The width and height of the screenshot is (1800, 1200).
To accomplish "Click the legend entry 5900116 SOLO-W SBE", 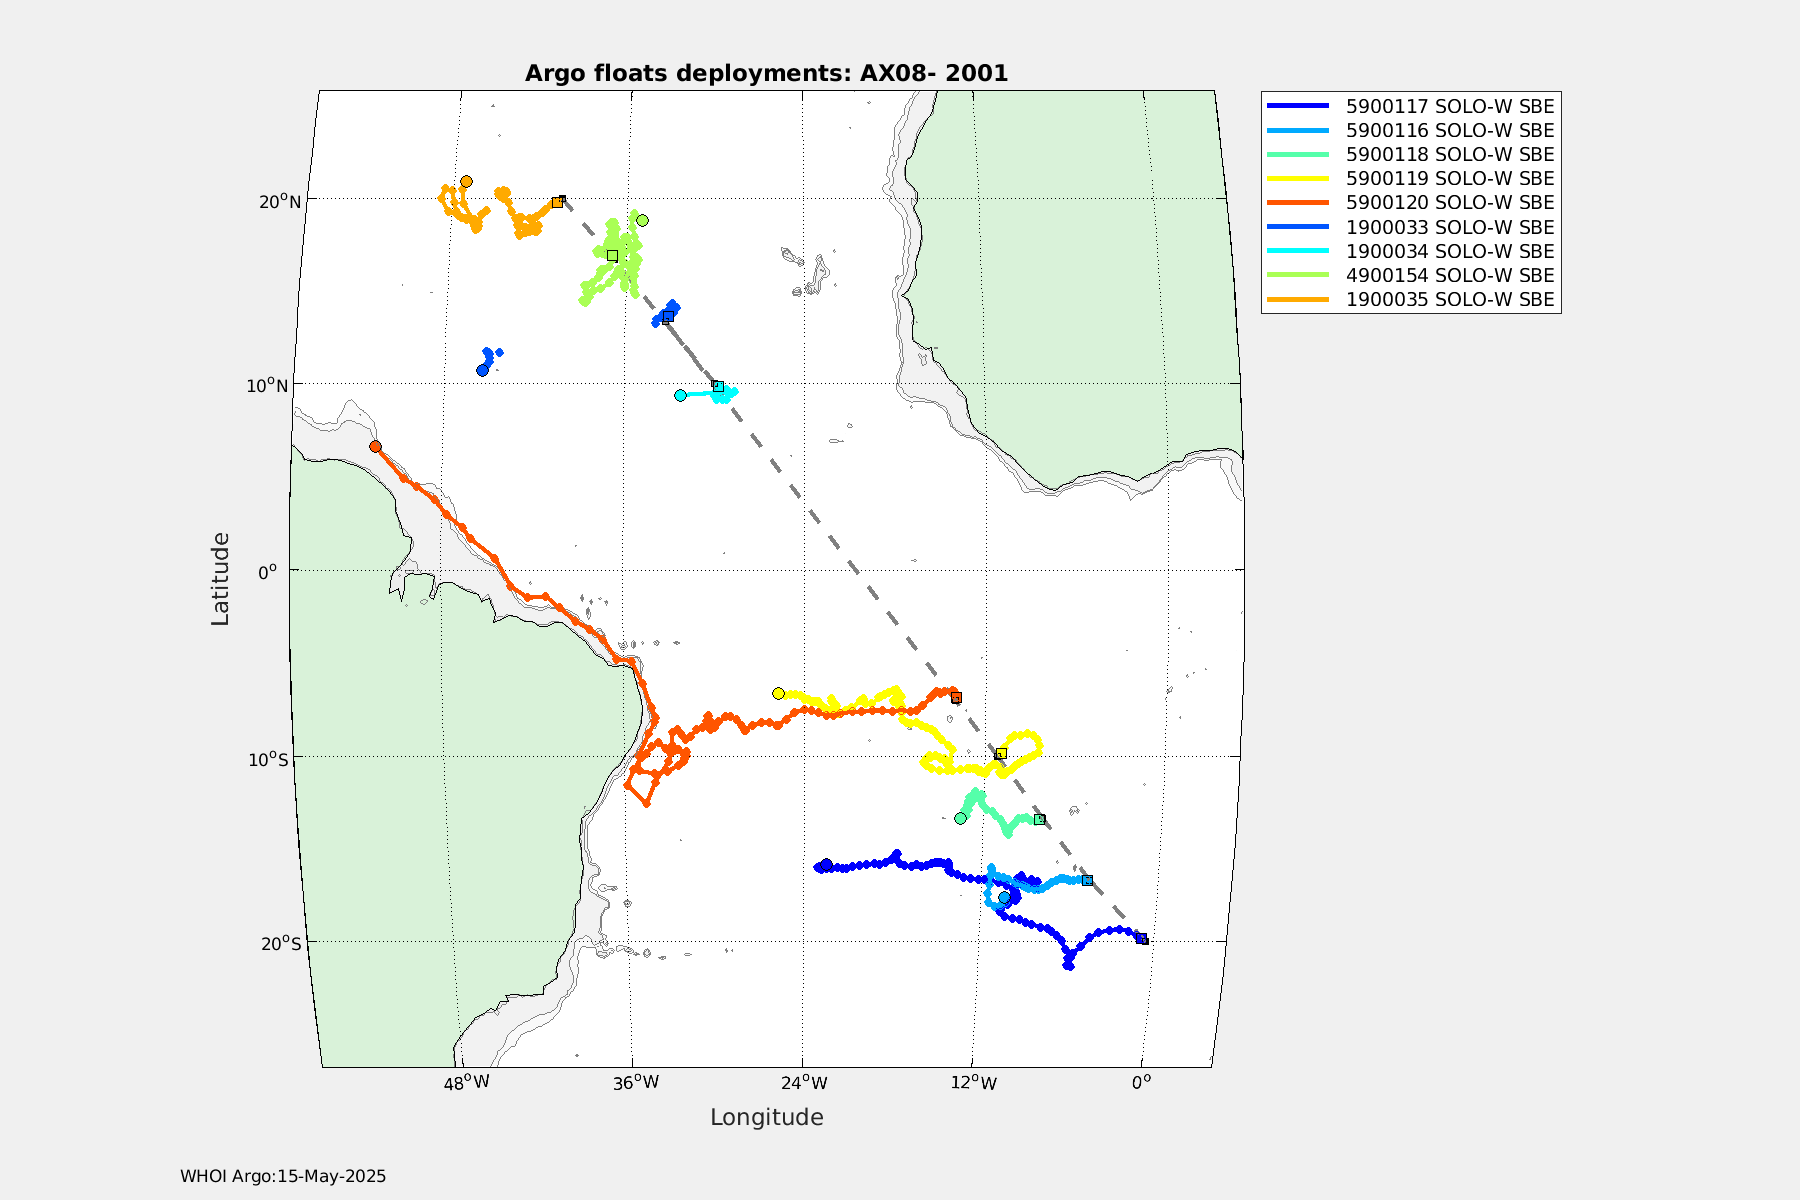I will pyautogui.click(x=1410, y=130).
